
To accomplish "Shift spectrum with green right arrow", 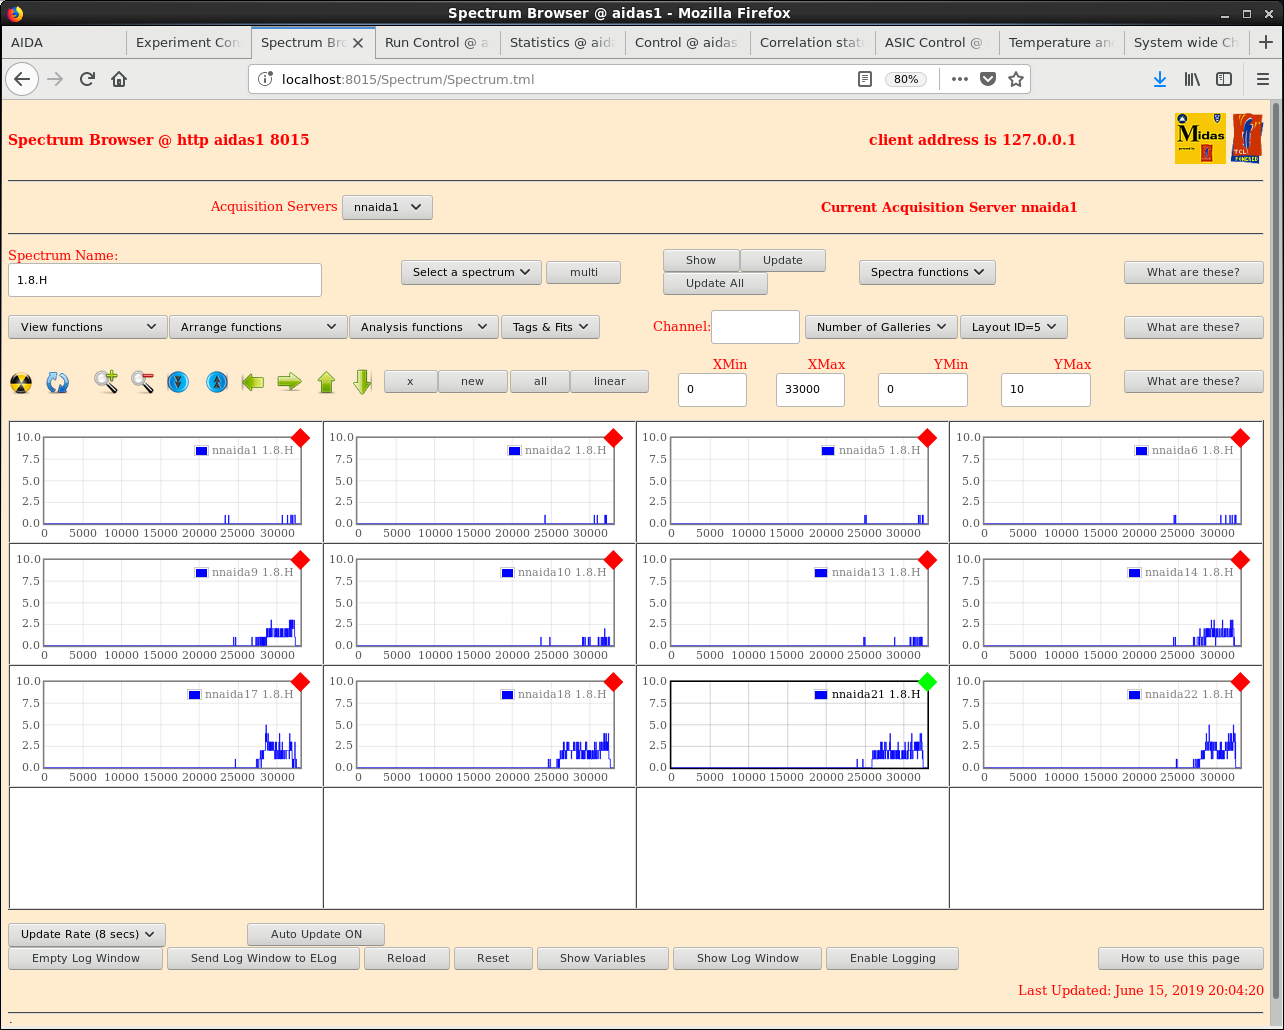I will [x=289, y=382].
